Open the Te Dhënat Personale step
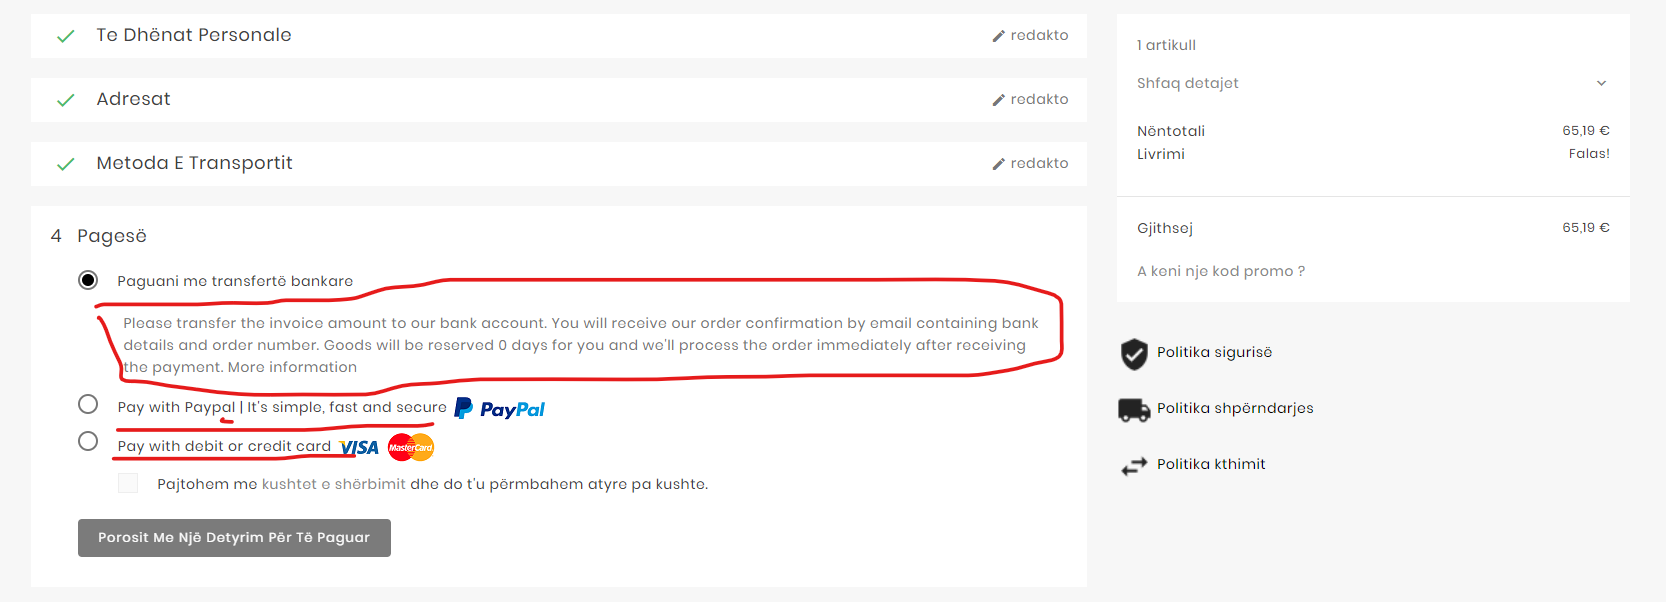 pyautogui.click(x=194, y=35)
